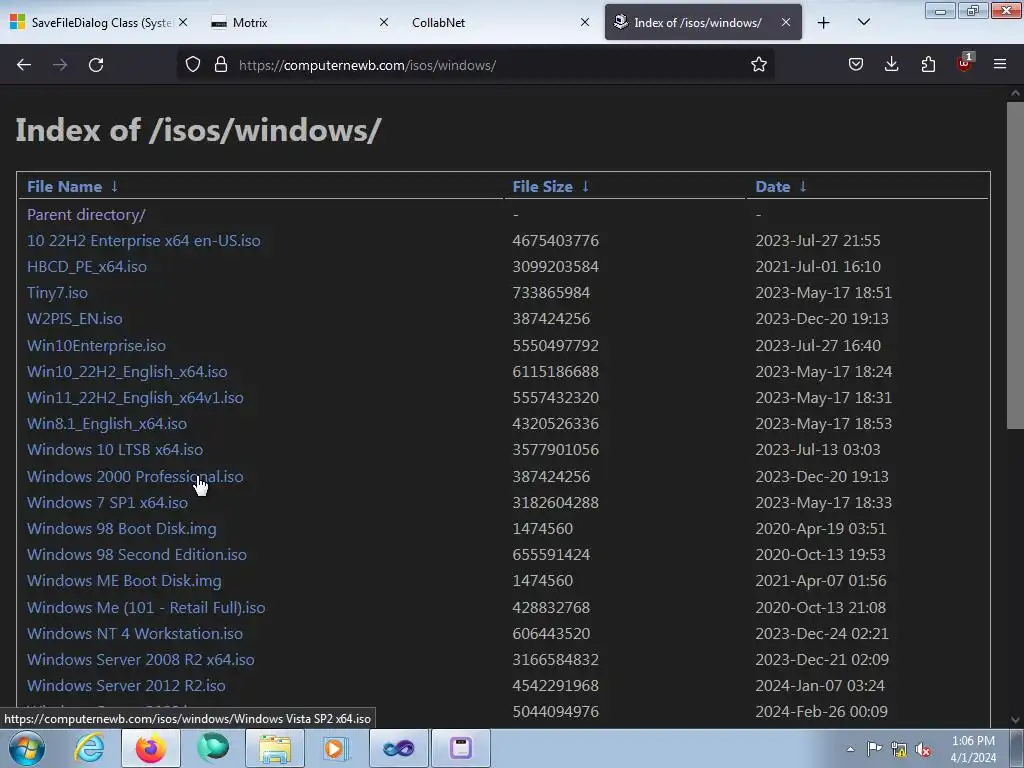1024x768 pixels.
Task: Open a new tab
Action: [x=824, y=22]
